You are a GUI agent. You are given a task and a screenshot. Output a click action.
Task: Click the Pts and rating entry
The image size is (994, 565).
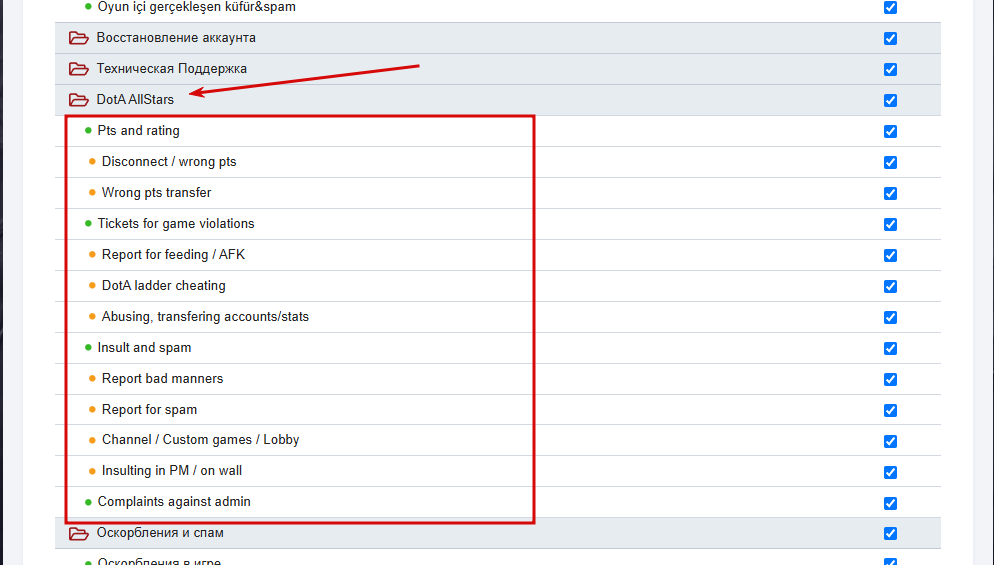pos(138,131)
